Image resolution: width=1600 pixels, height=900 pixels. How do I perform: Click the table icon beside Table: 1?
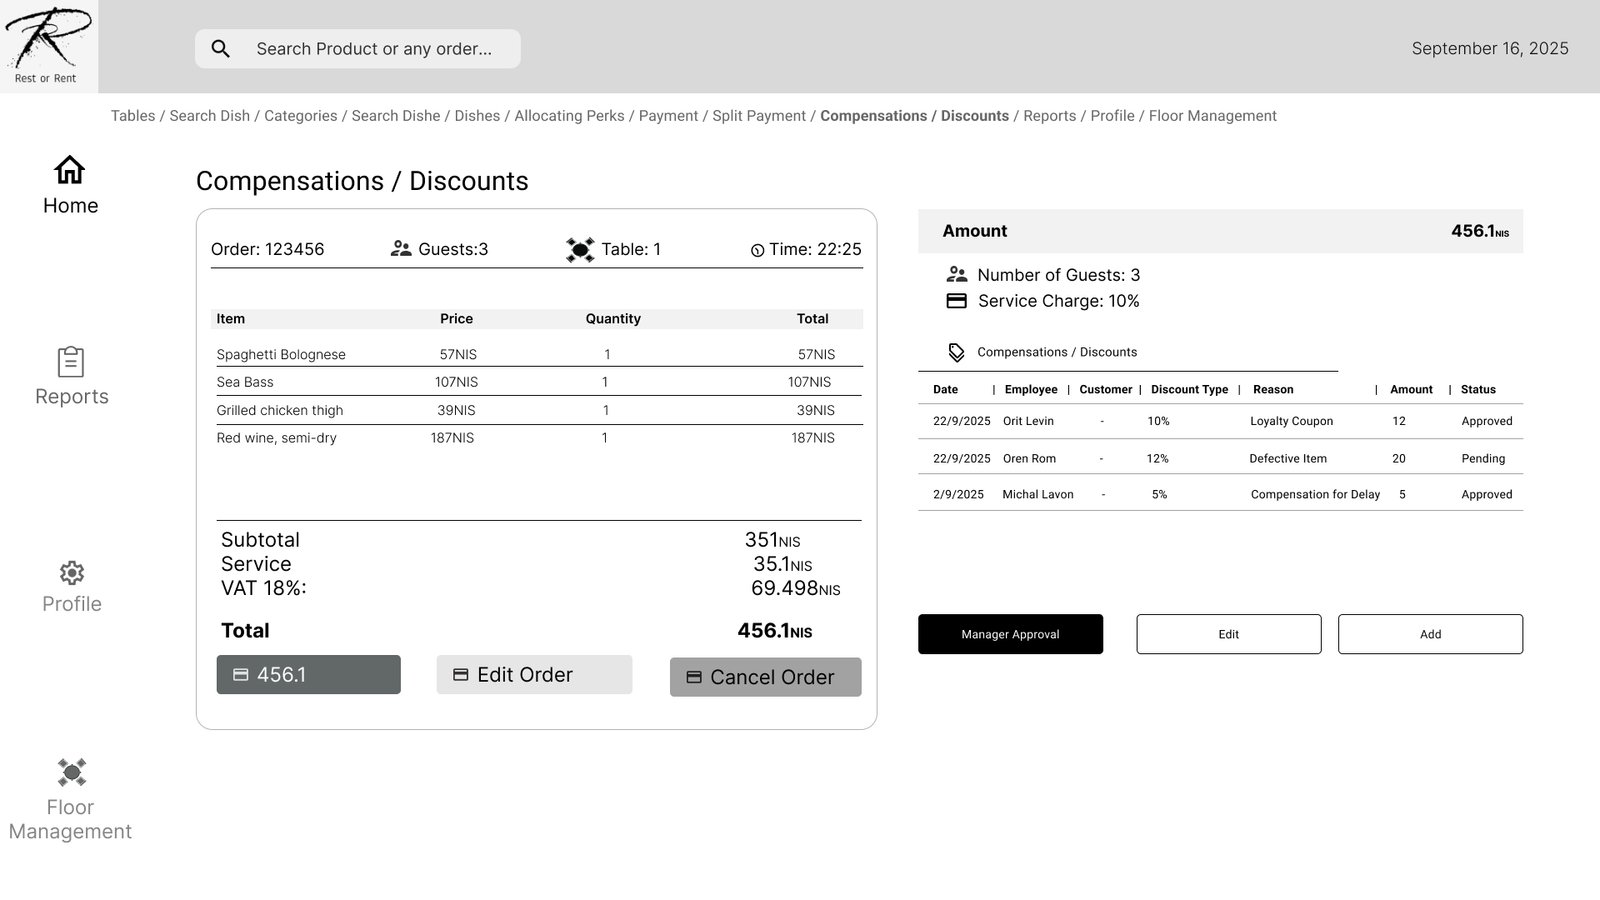tap(580, 250)
